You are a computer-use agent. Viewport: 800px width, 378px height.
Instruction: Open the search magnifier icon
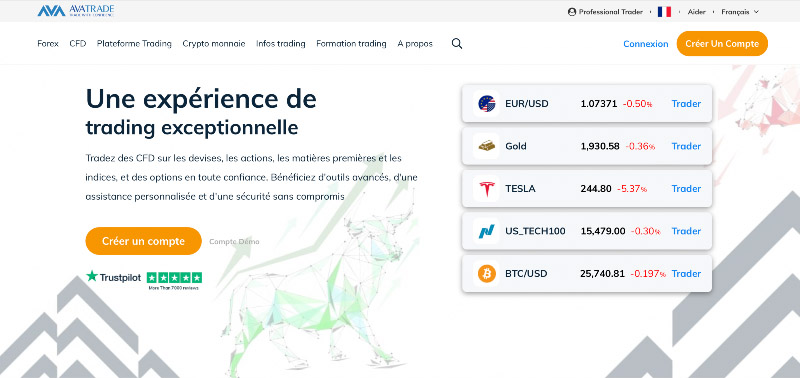(457, 44)
